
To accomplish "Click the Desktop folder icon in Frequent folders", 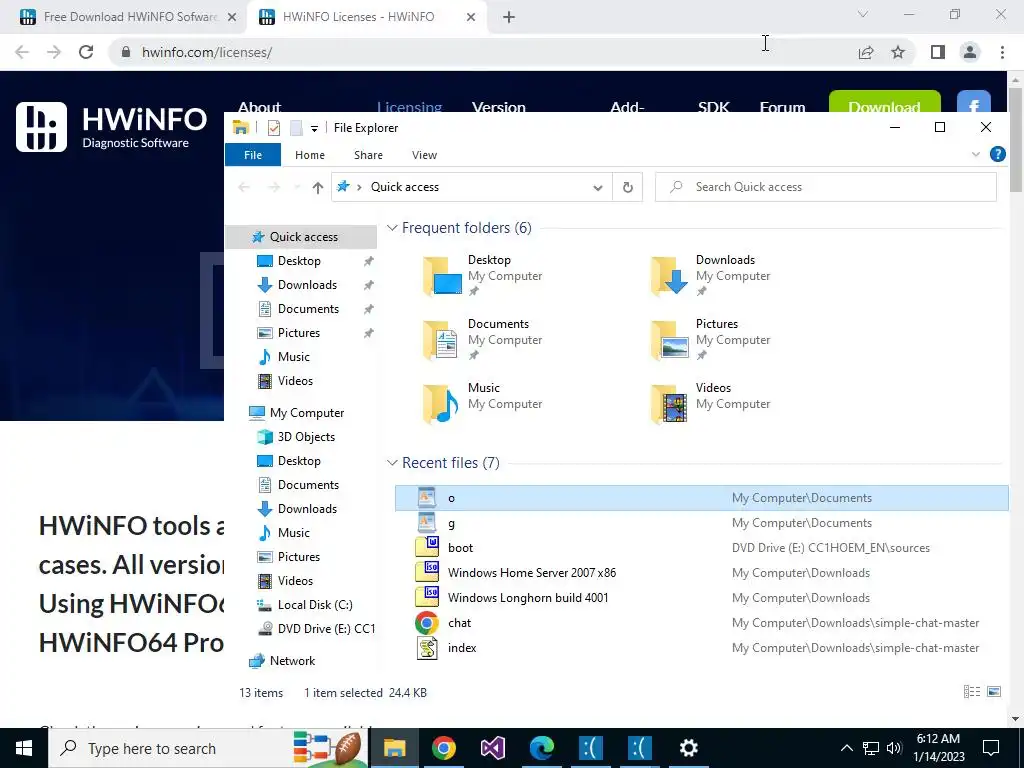I will coord(442,276).
